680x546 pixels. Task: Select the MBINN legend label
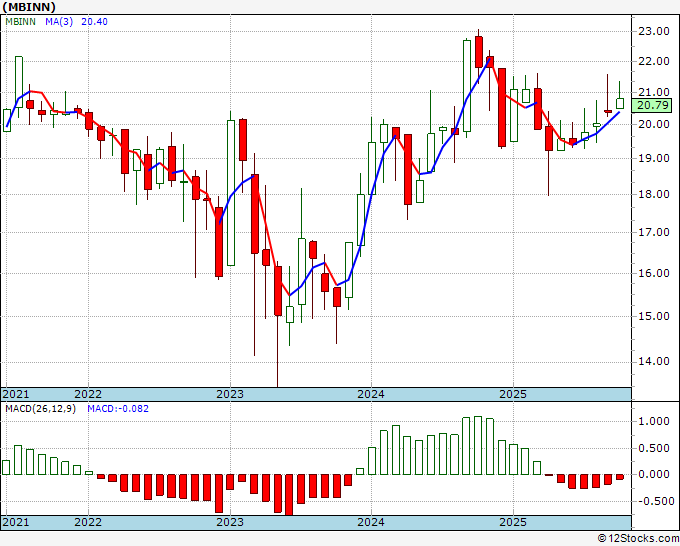20,22
